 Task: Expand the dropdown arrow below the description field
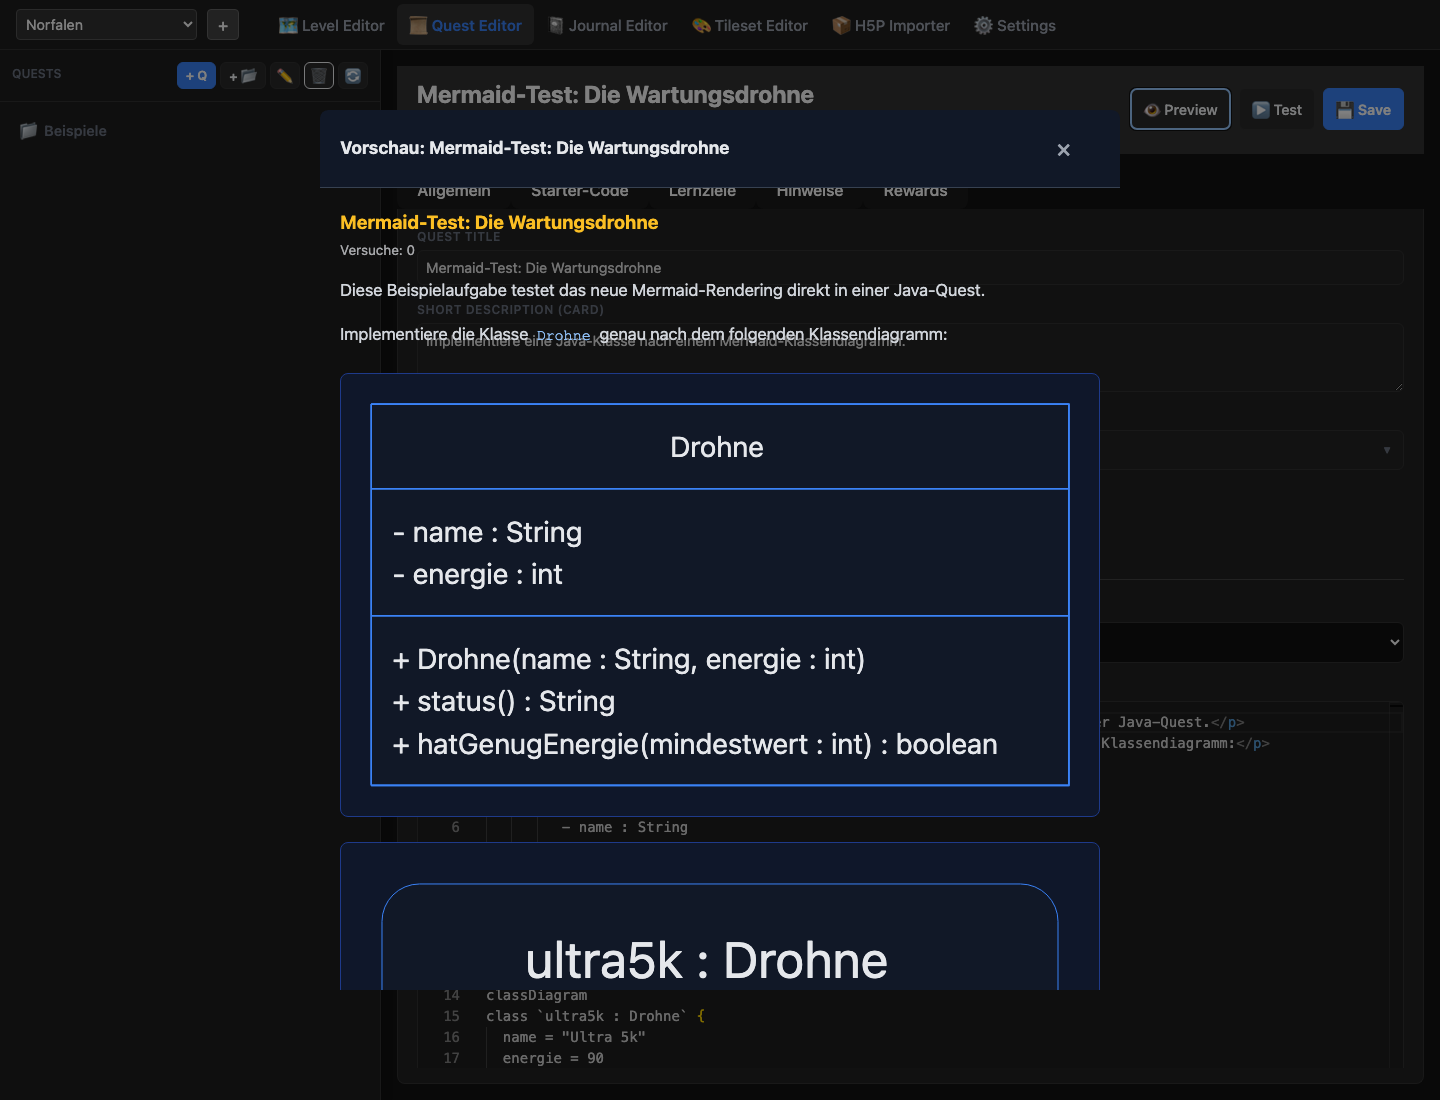1386,450
